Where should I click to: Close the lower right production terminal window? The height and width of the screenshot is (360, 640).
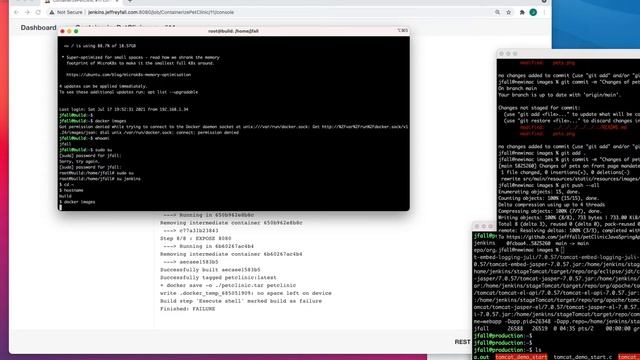[x=477, y=227]
